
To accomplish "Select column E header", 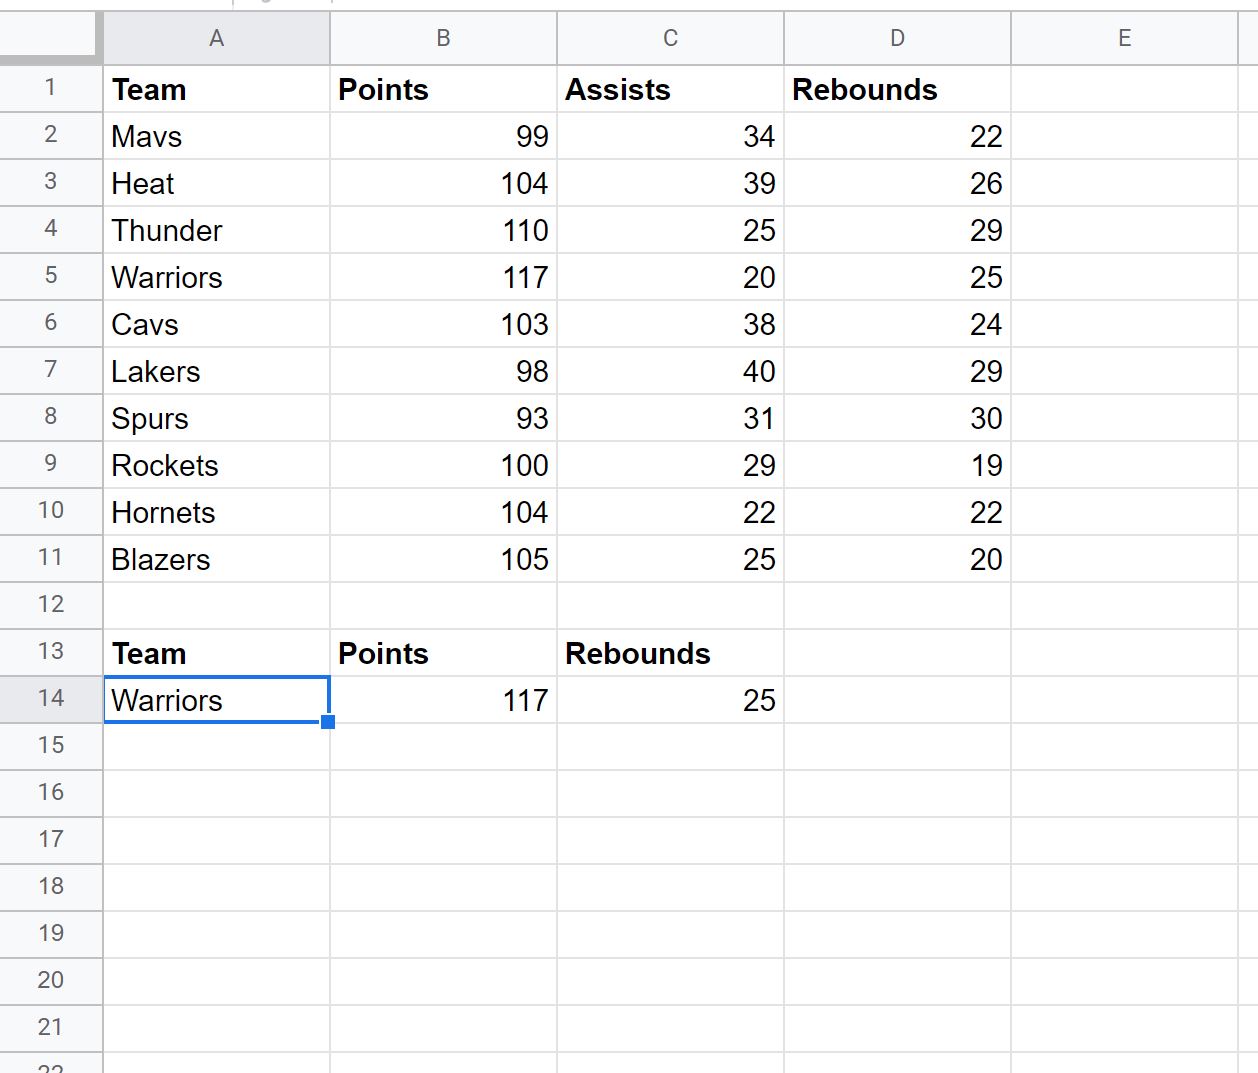I will 1124,38.
